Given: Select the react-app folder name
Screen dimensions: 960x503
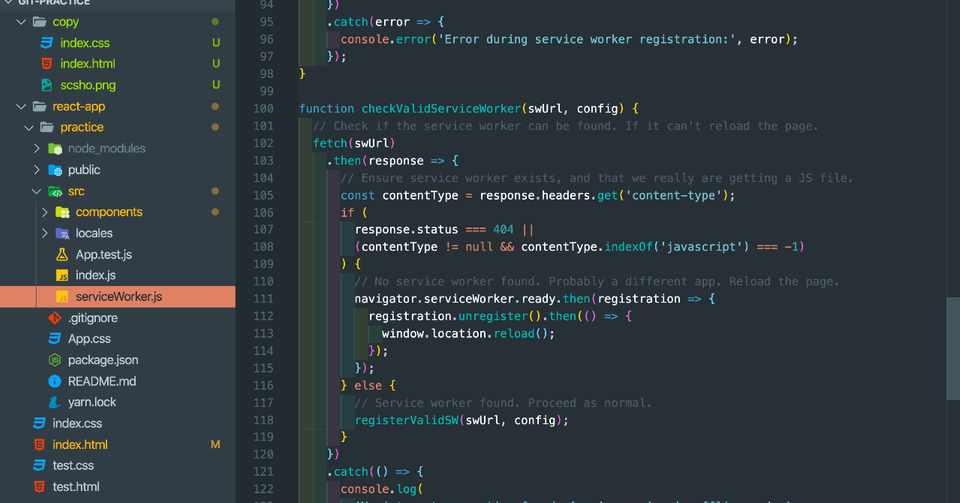Looking at the screenshot, I should [78, 106].
